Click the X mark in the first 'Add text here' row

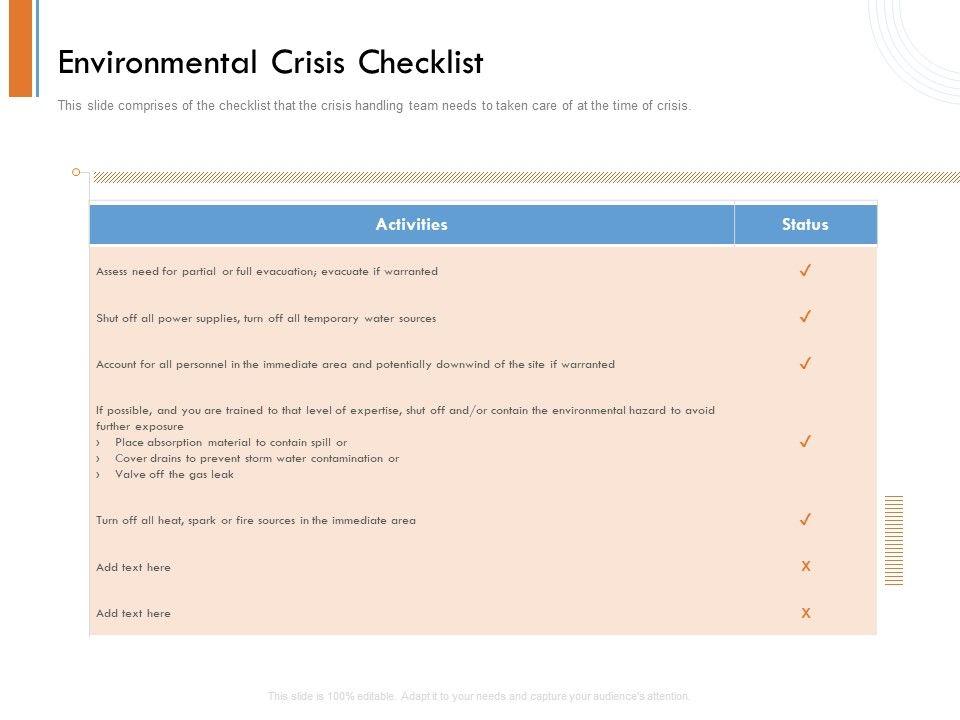point(806,566)
